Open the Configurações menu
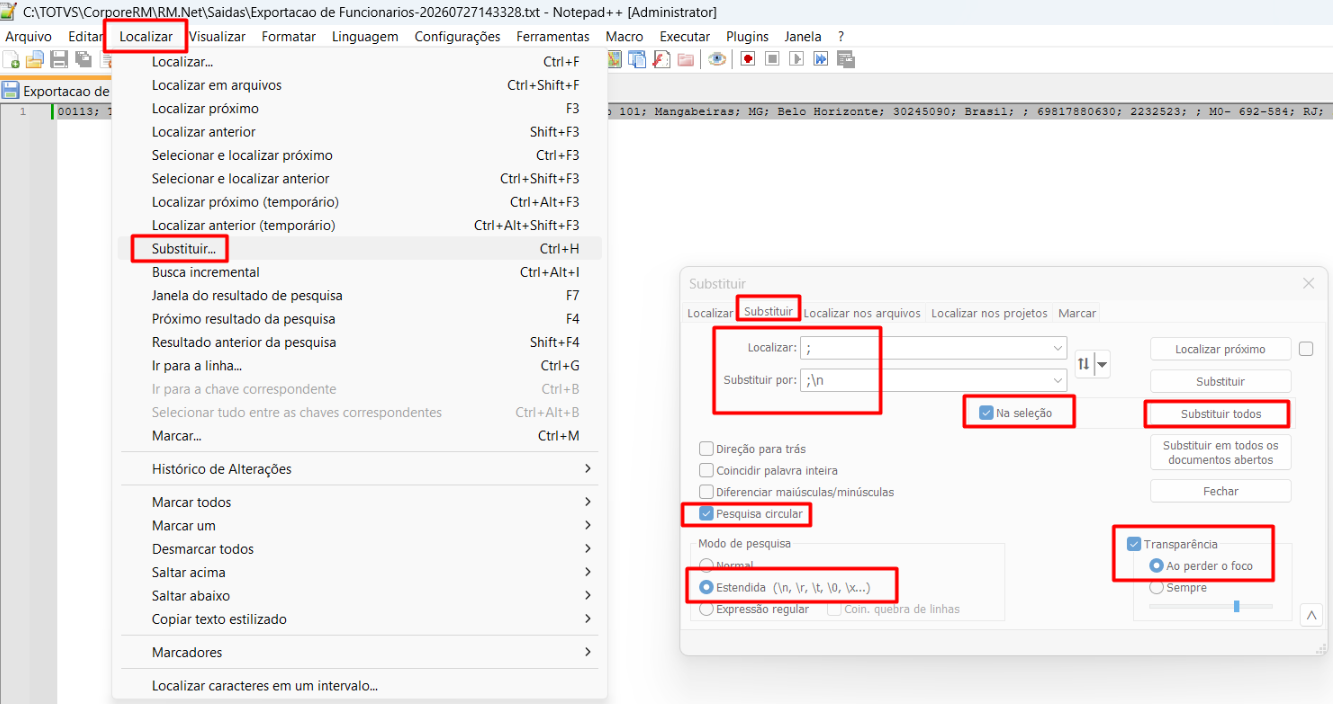Viewport: 1333px width, 704px height. point(457,36)
